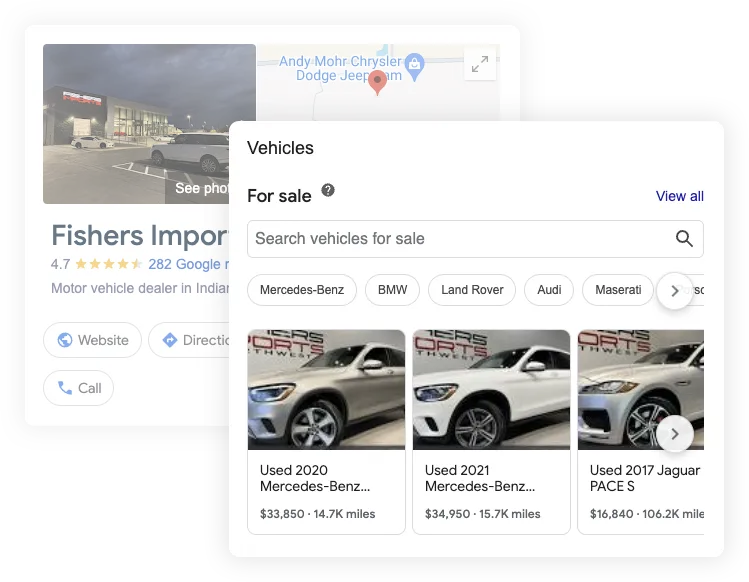749x582 pixels.
Task: Choose the Maserati brand filter
Action: coord(618,290)
